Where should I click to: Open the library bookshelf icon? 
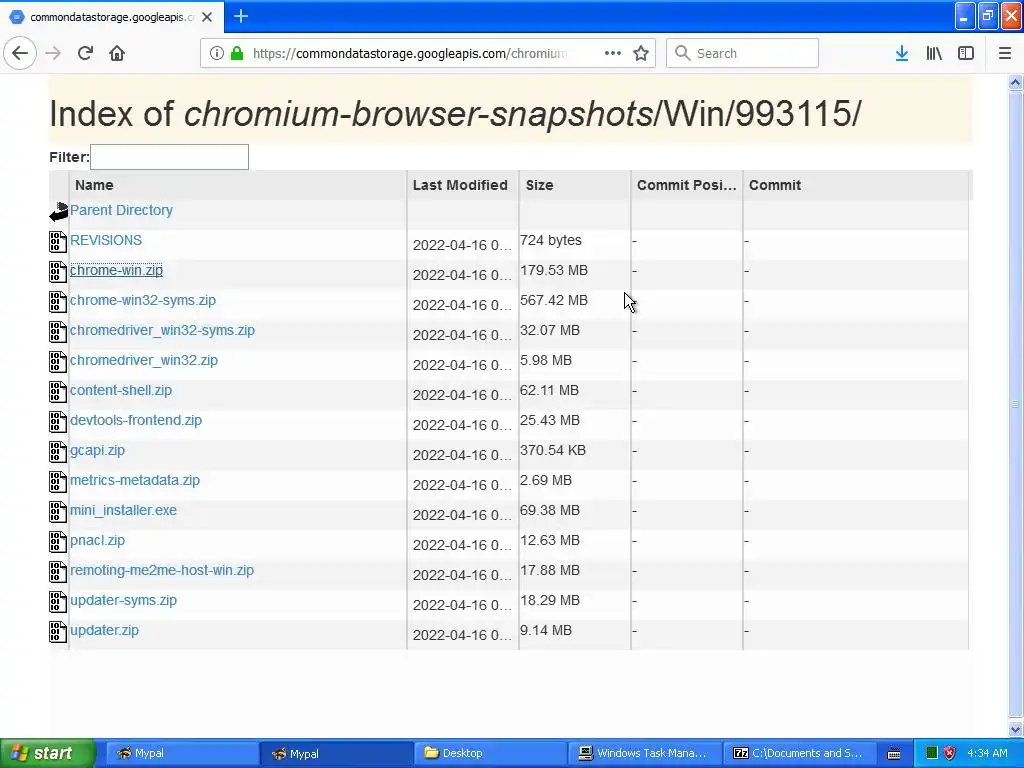[934, 53]
